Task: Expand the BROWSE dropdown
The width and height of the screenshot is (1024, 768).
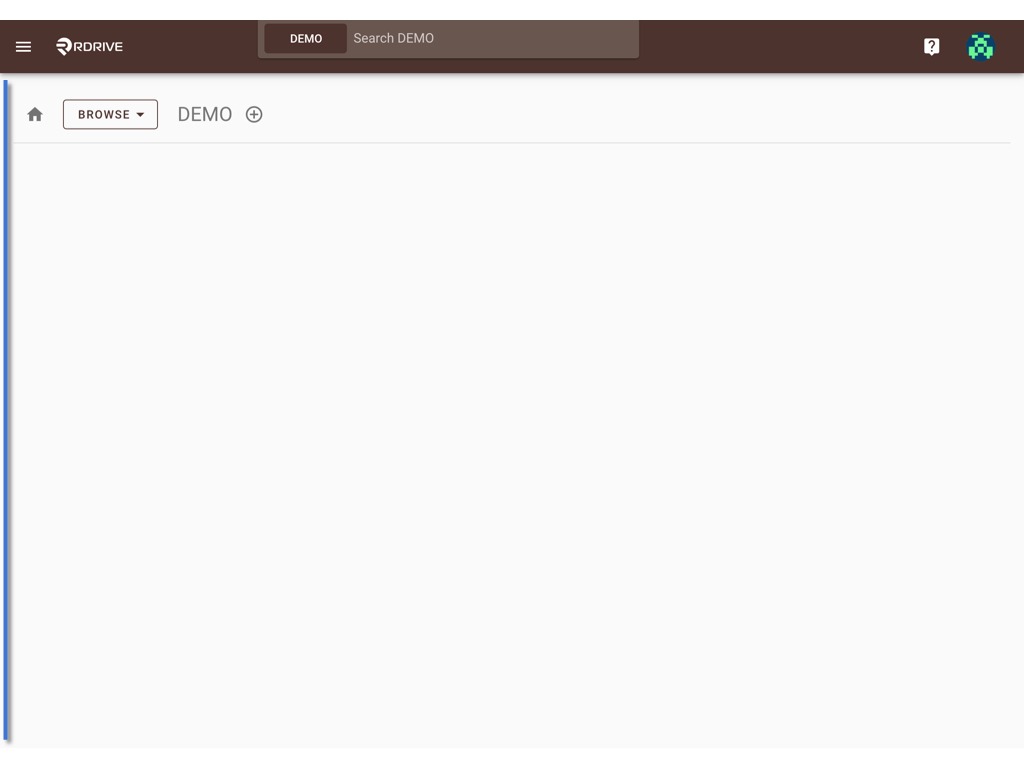Action: tap(110, 114)
